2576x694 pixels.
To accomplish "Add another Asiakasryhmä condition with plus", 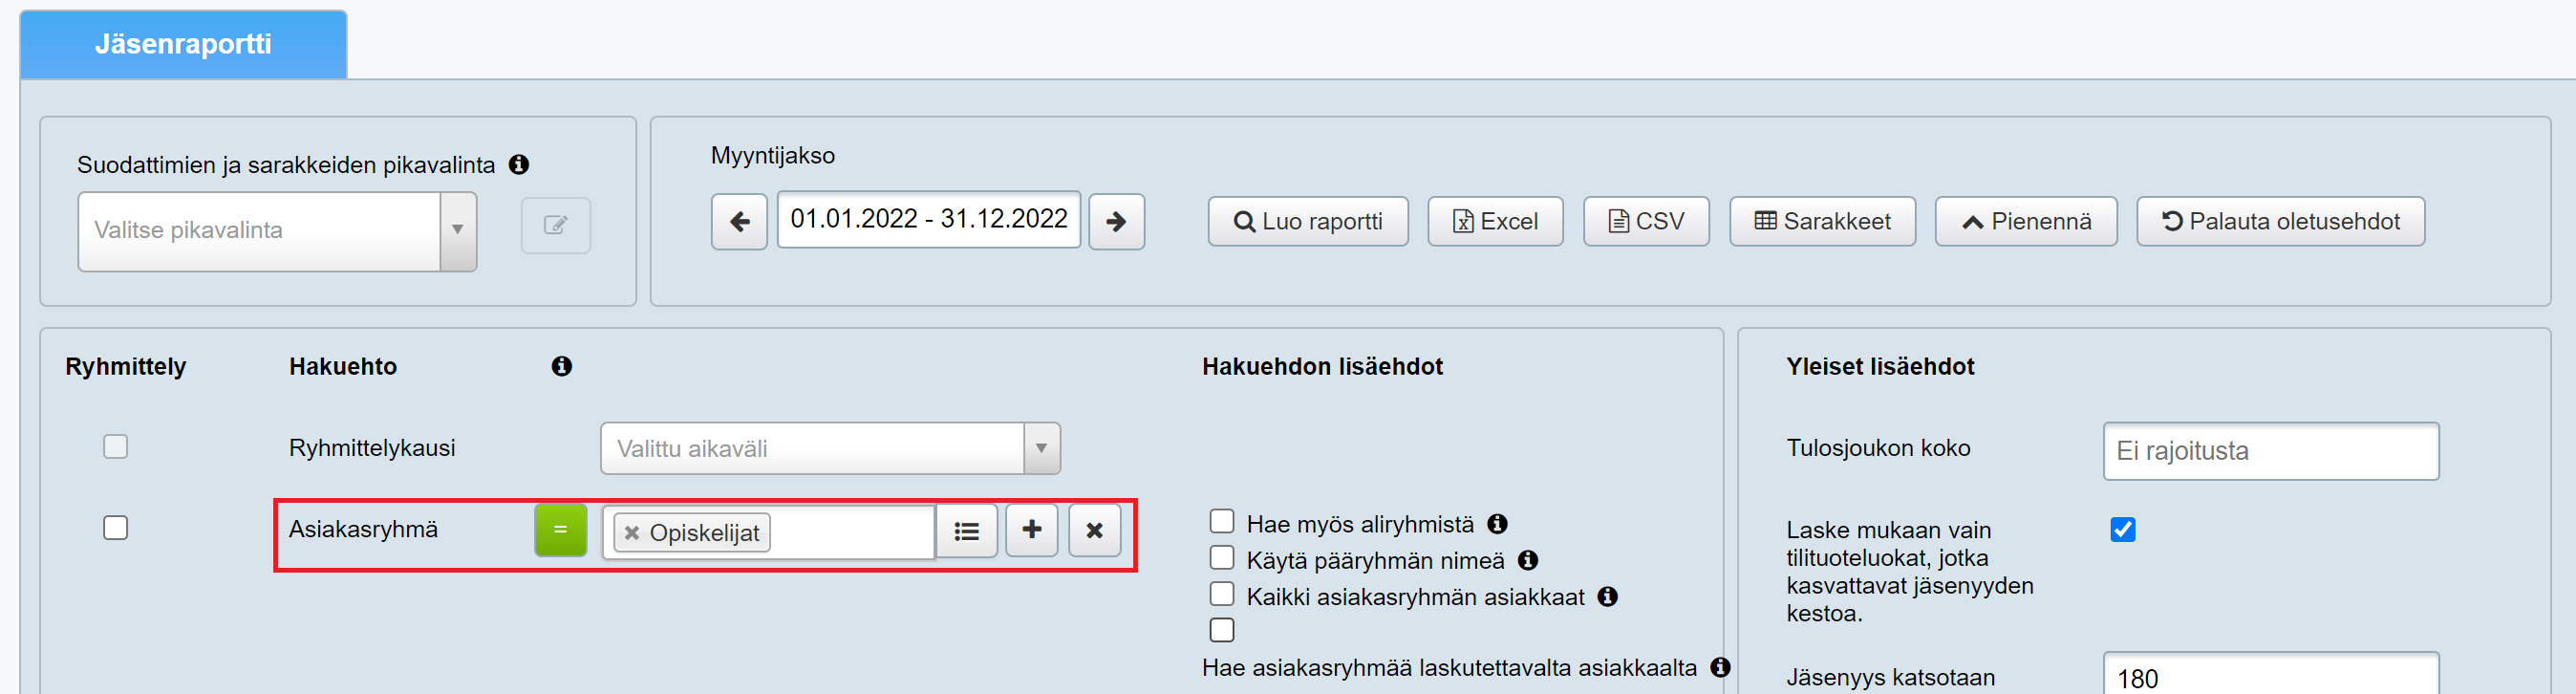I will coord(1031,530).
